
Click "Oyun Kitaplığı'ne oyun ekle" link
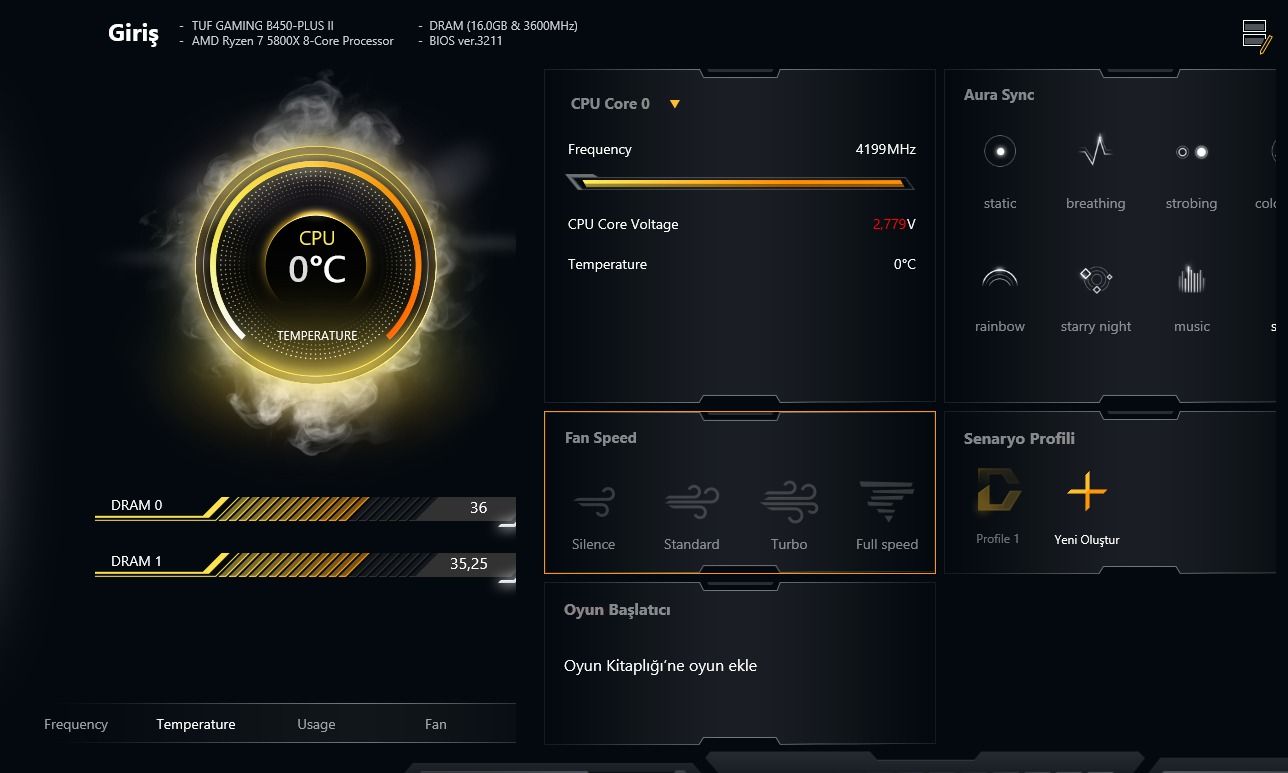coord(661,665)
